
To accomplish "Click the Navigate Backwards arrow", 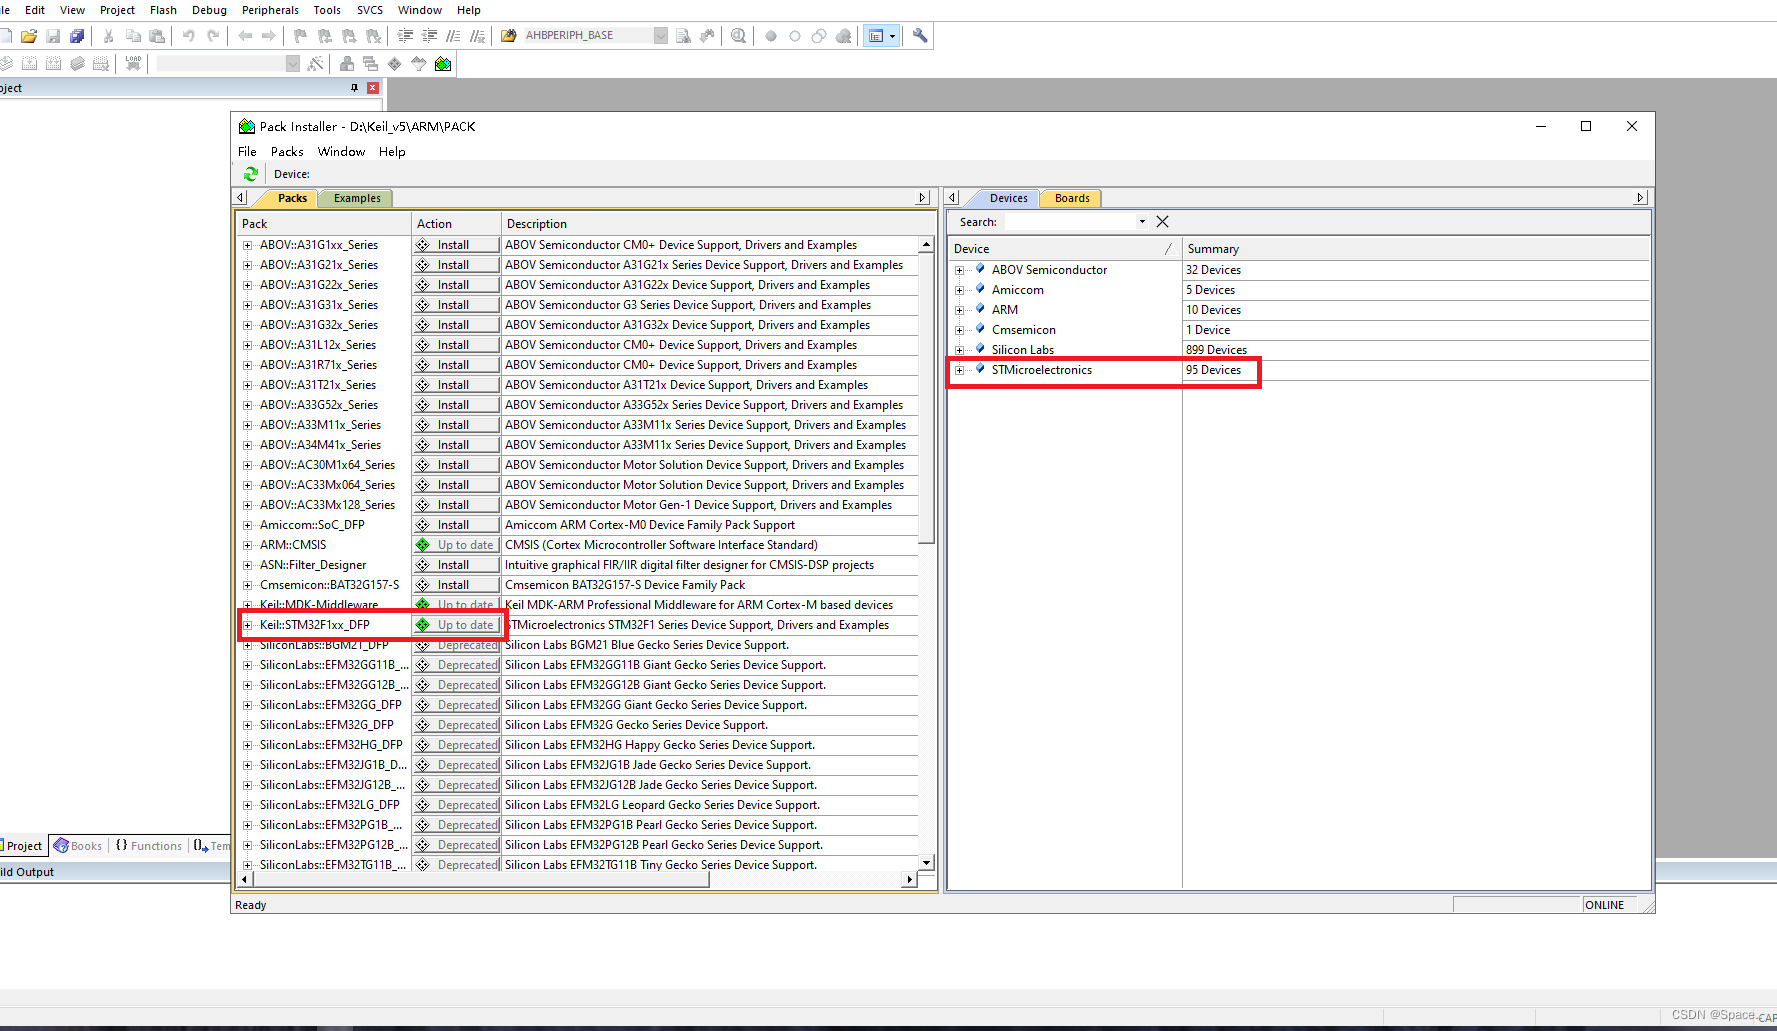I will coord(245,36).
